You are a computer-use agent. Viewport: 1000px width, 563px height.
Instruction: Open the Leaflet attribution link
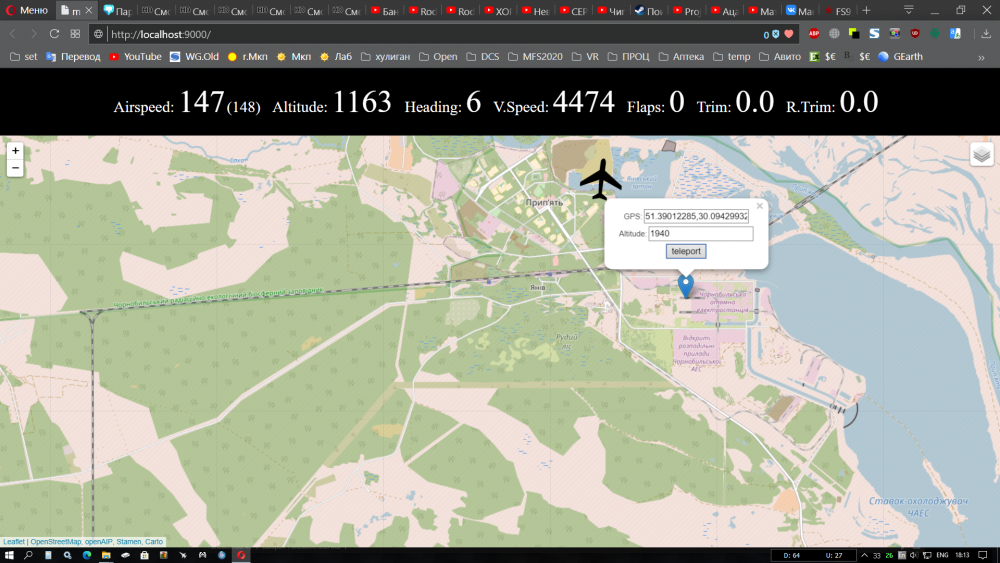coord(14,542)
